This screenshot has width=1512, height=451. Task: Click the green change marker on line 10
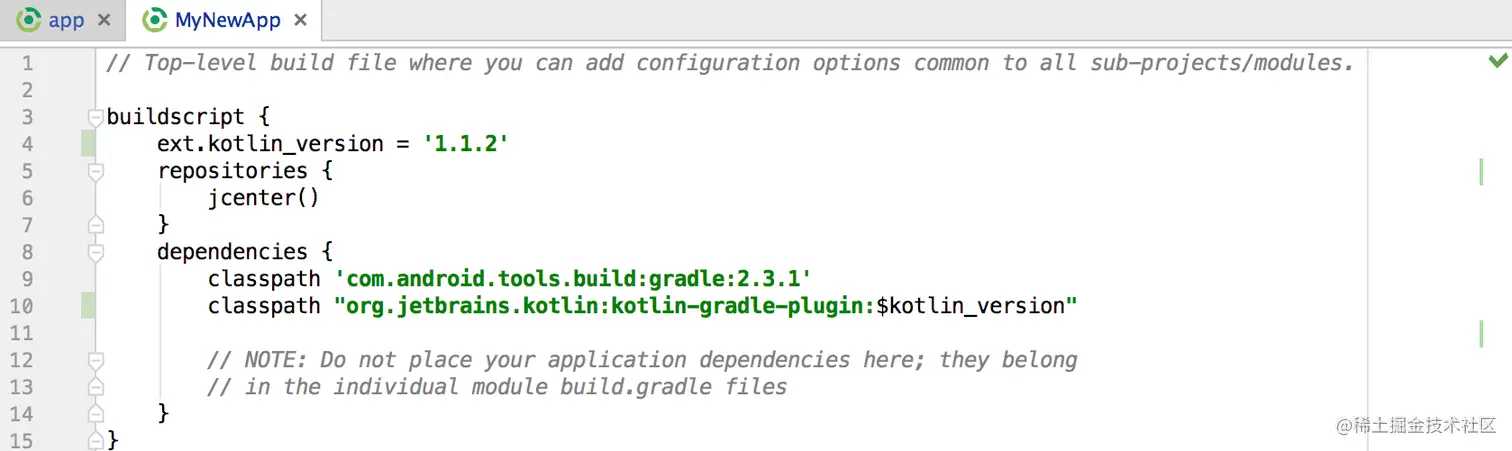tap(89, 306)
